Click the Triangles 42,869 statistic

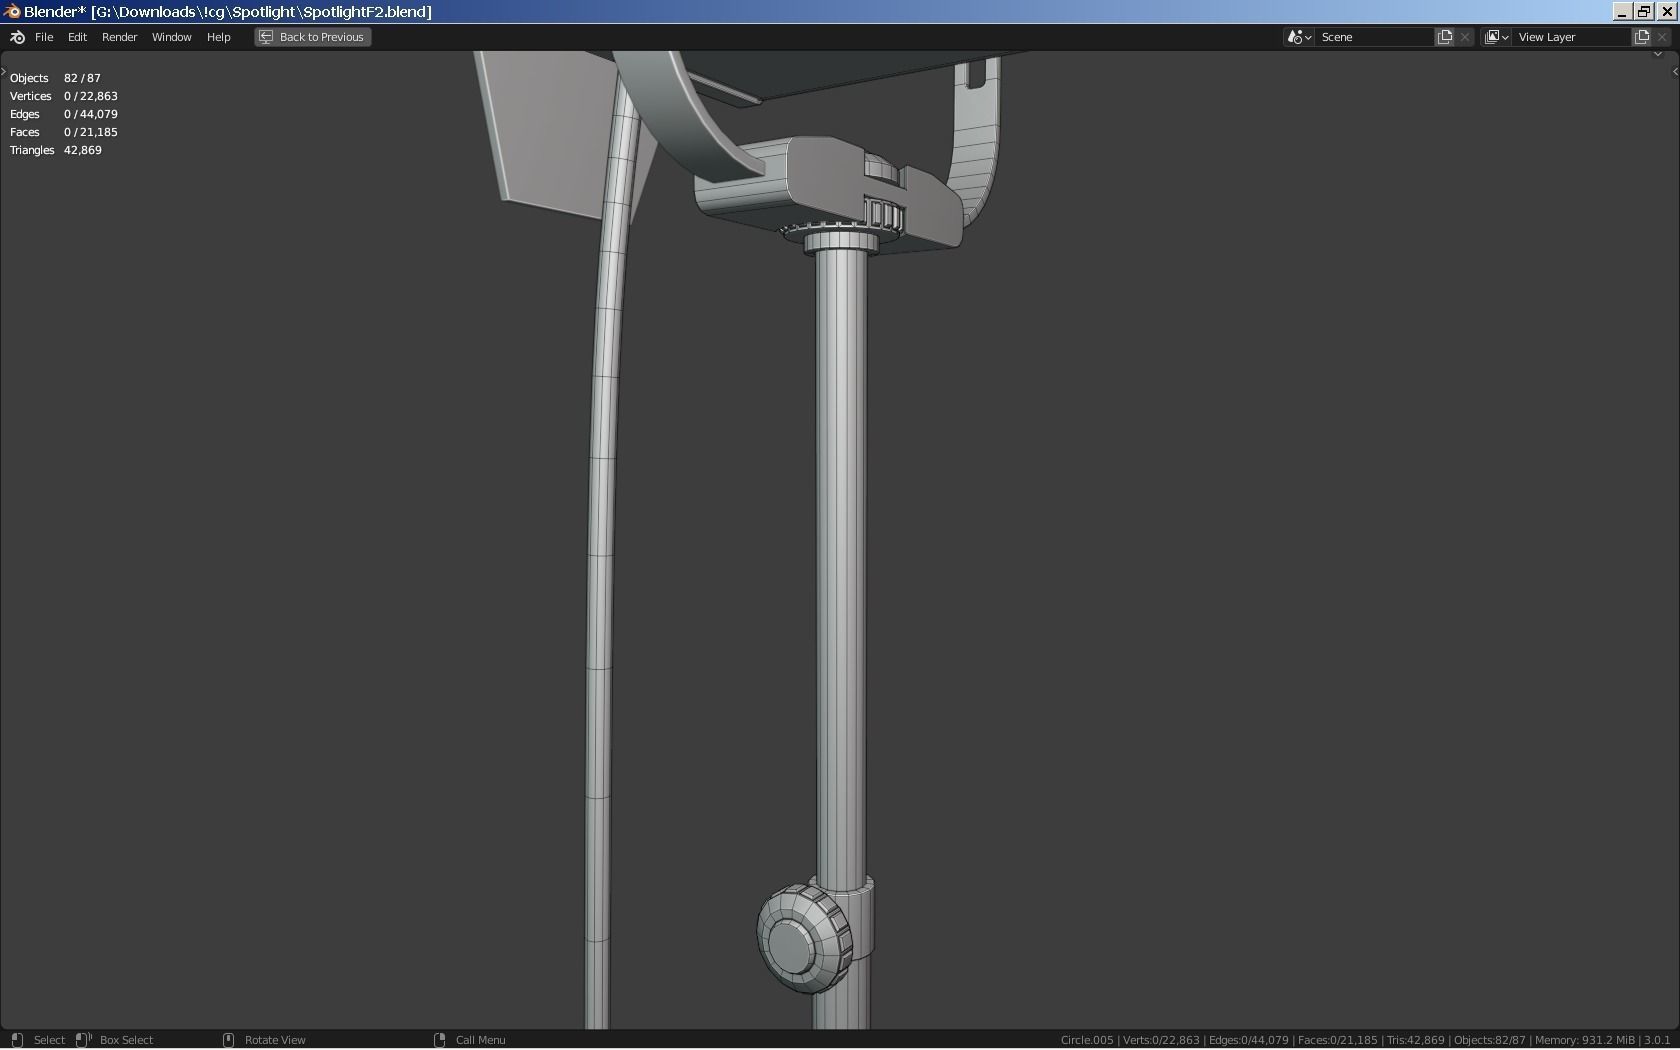(x=56, y=150)
